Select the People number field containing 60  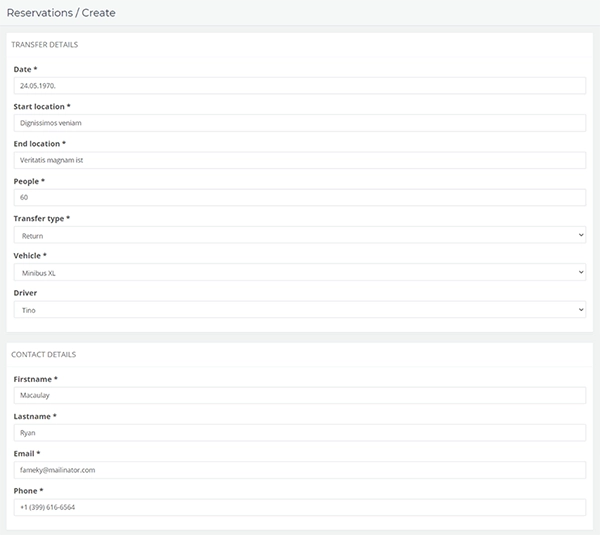[299, 197]
